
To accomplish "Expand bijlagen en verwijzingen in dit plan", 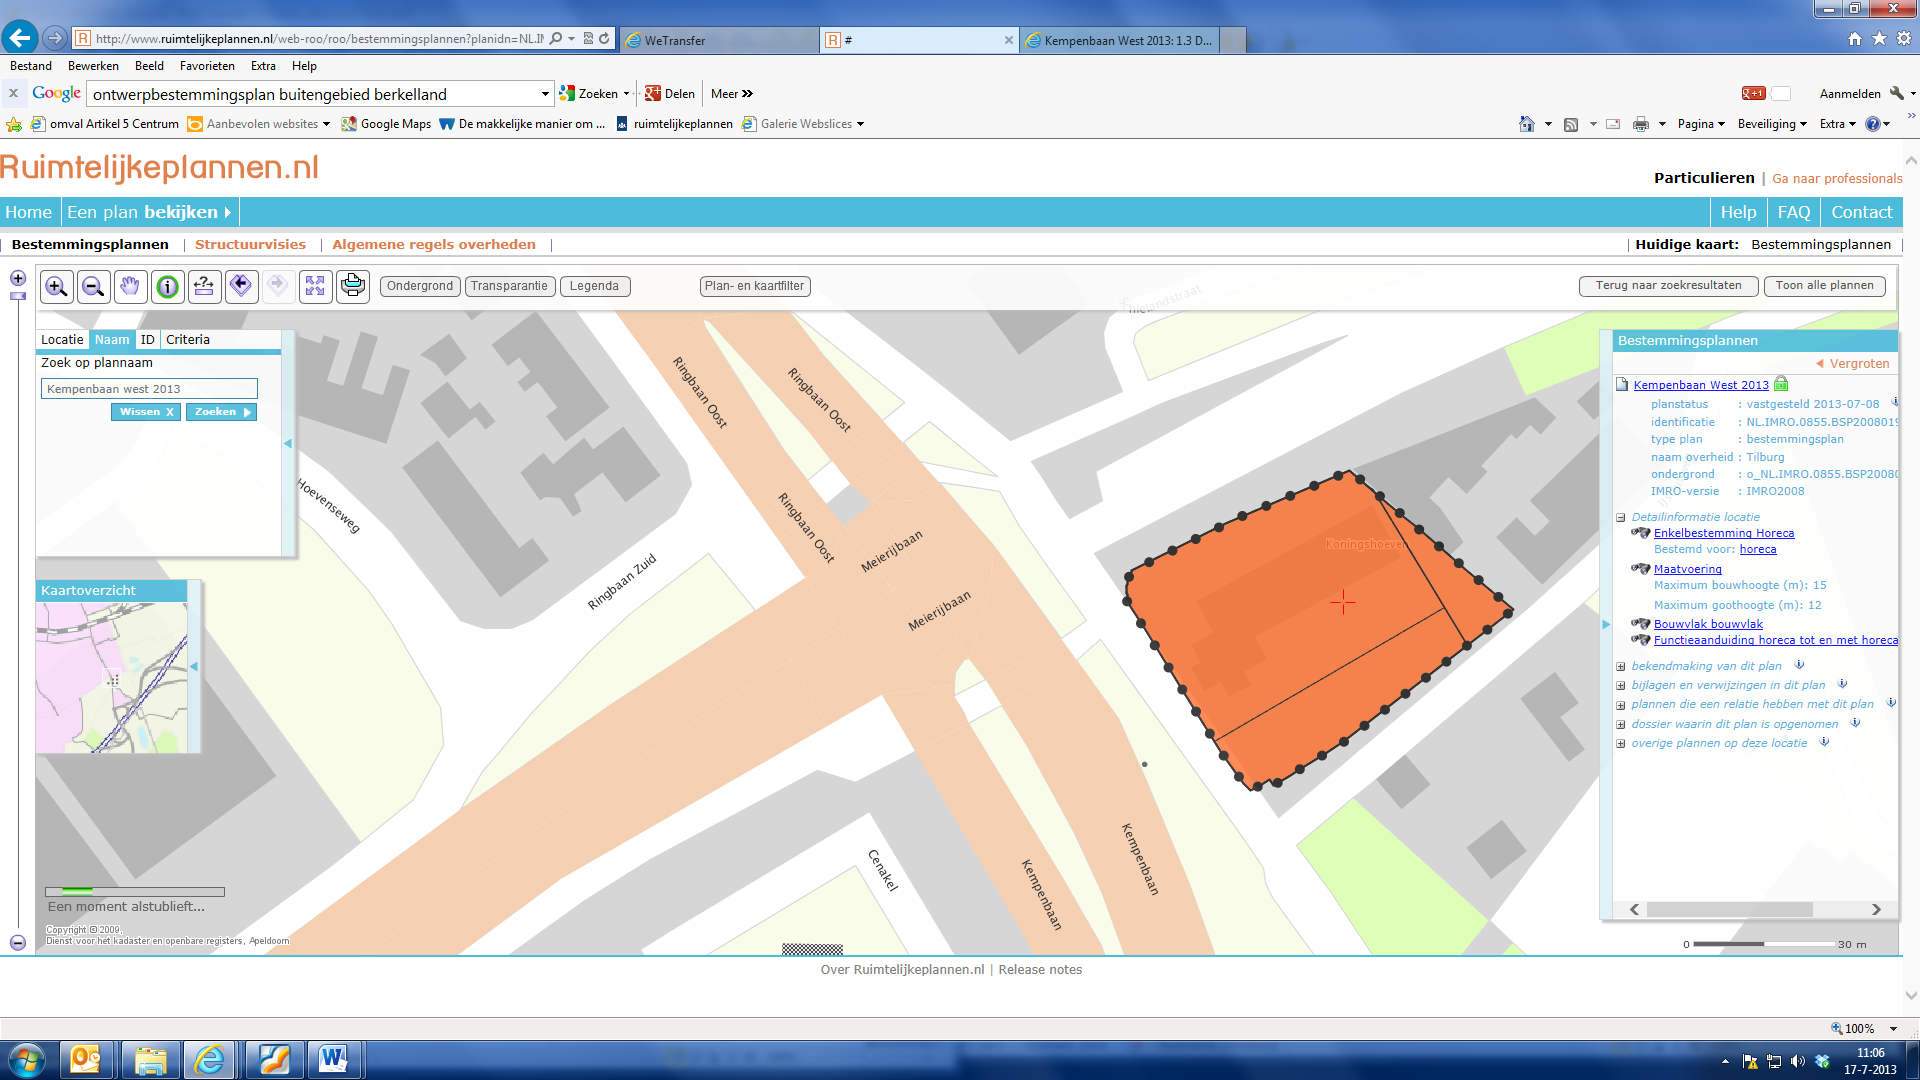I will [1621, 686].
